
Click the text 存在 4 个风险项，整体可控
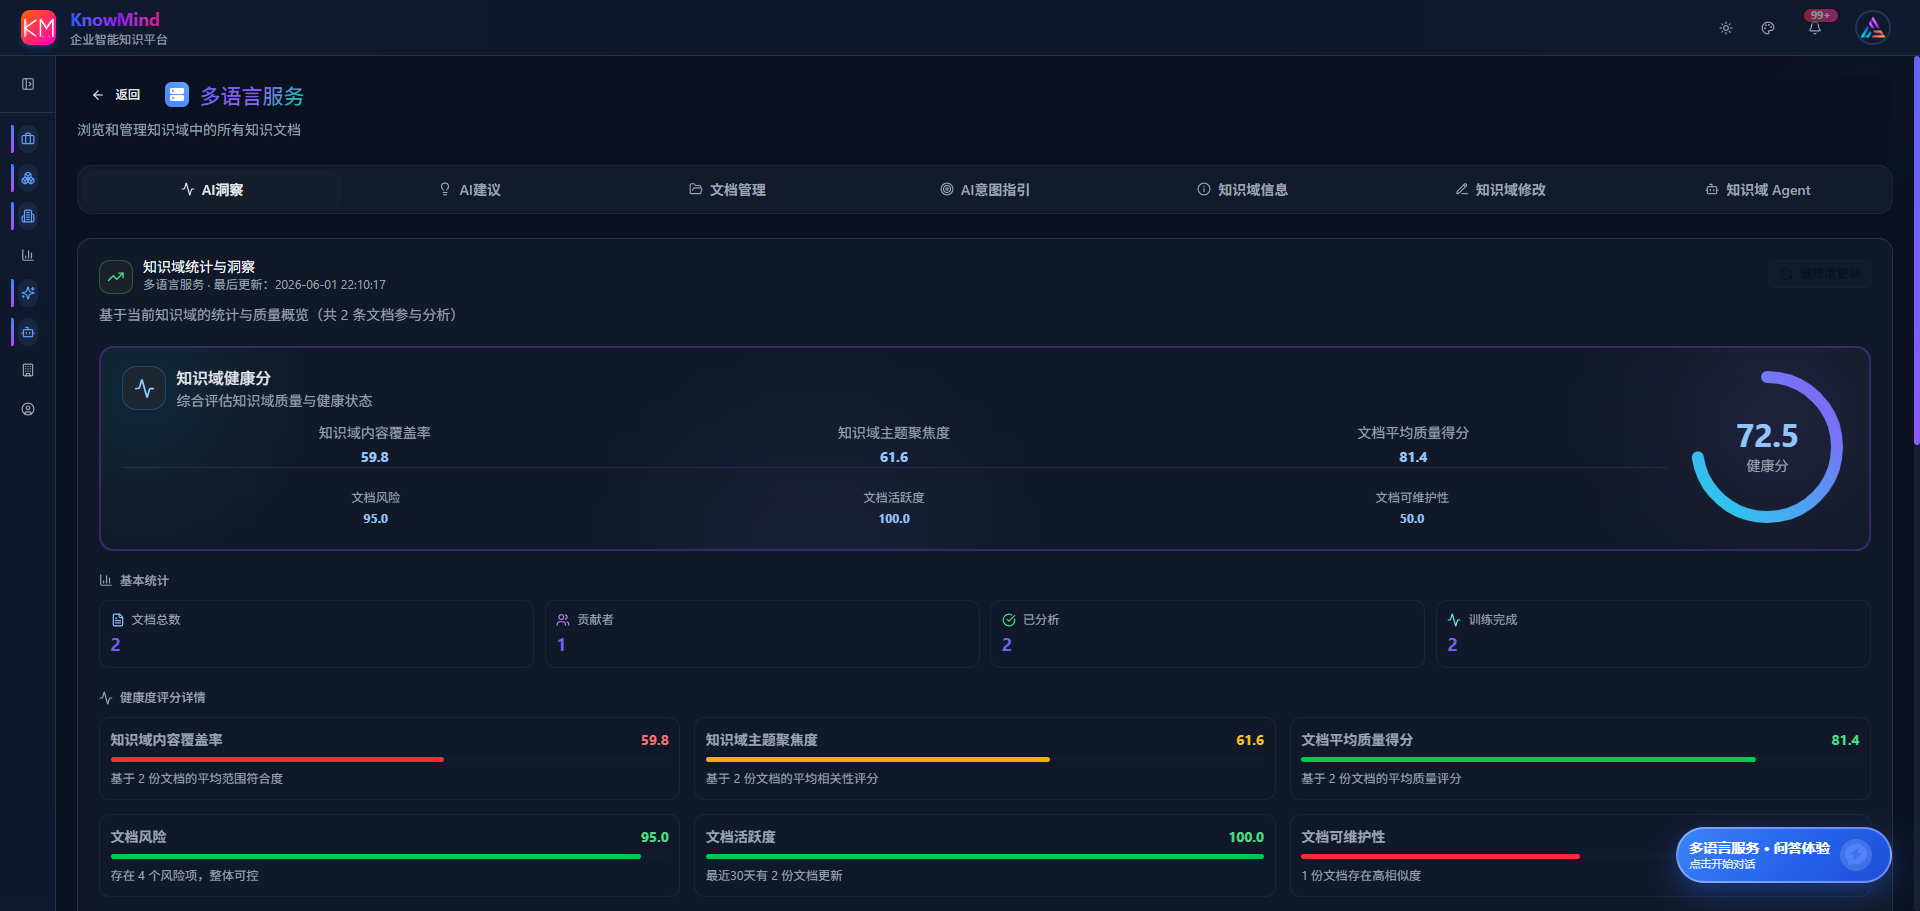click(x=185, y=876)
